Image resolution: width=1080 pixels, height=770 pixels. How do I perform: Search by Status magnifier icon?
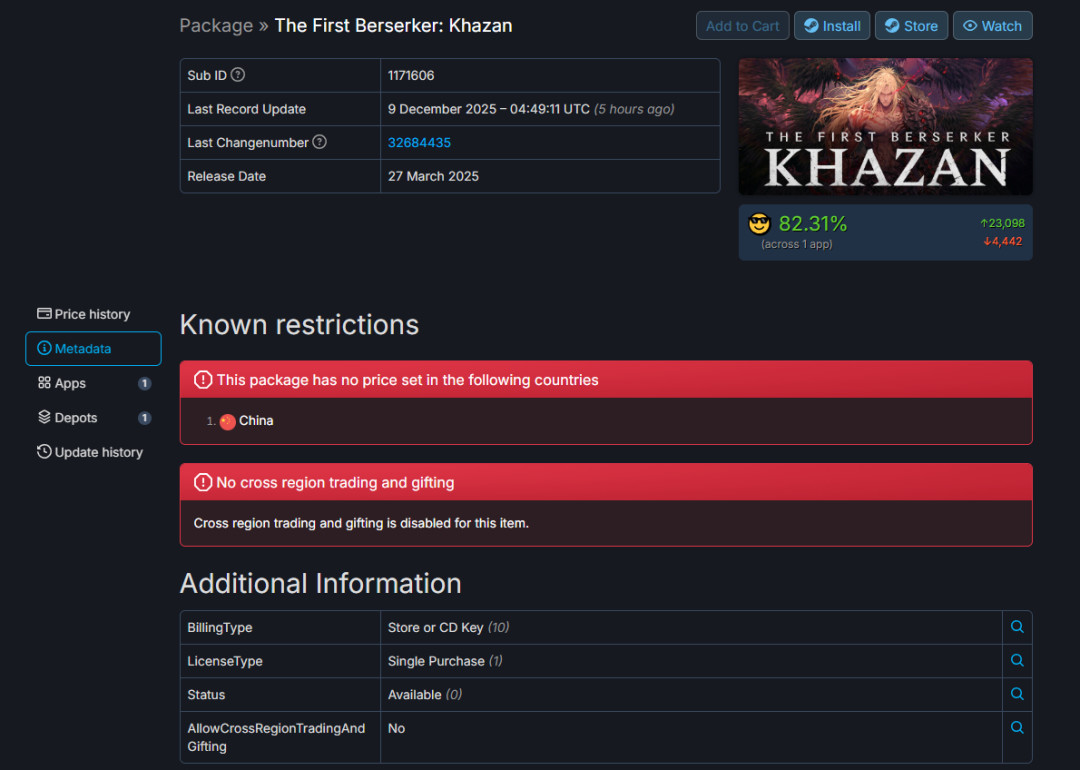click(1017, 694)
